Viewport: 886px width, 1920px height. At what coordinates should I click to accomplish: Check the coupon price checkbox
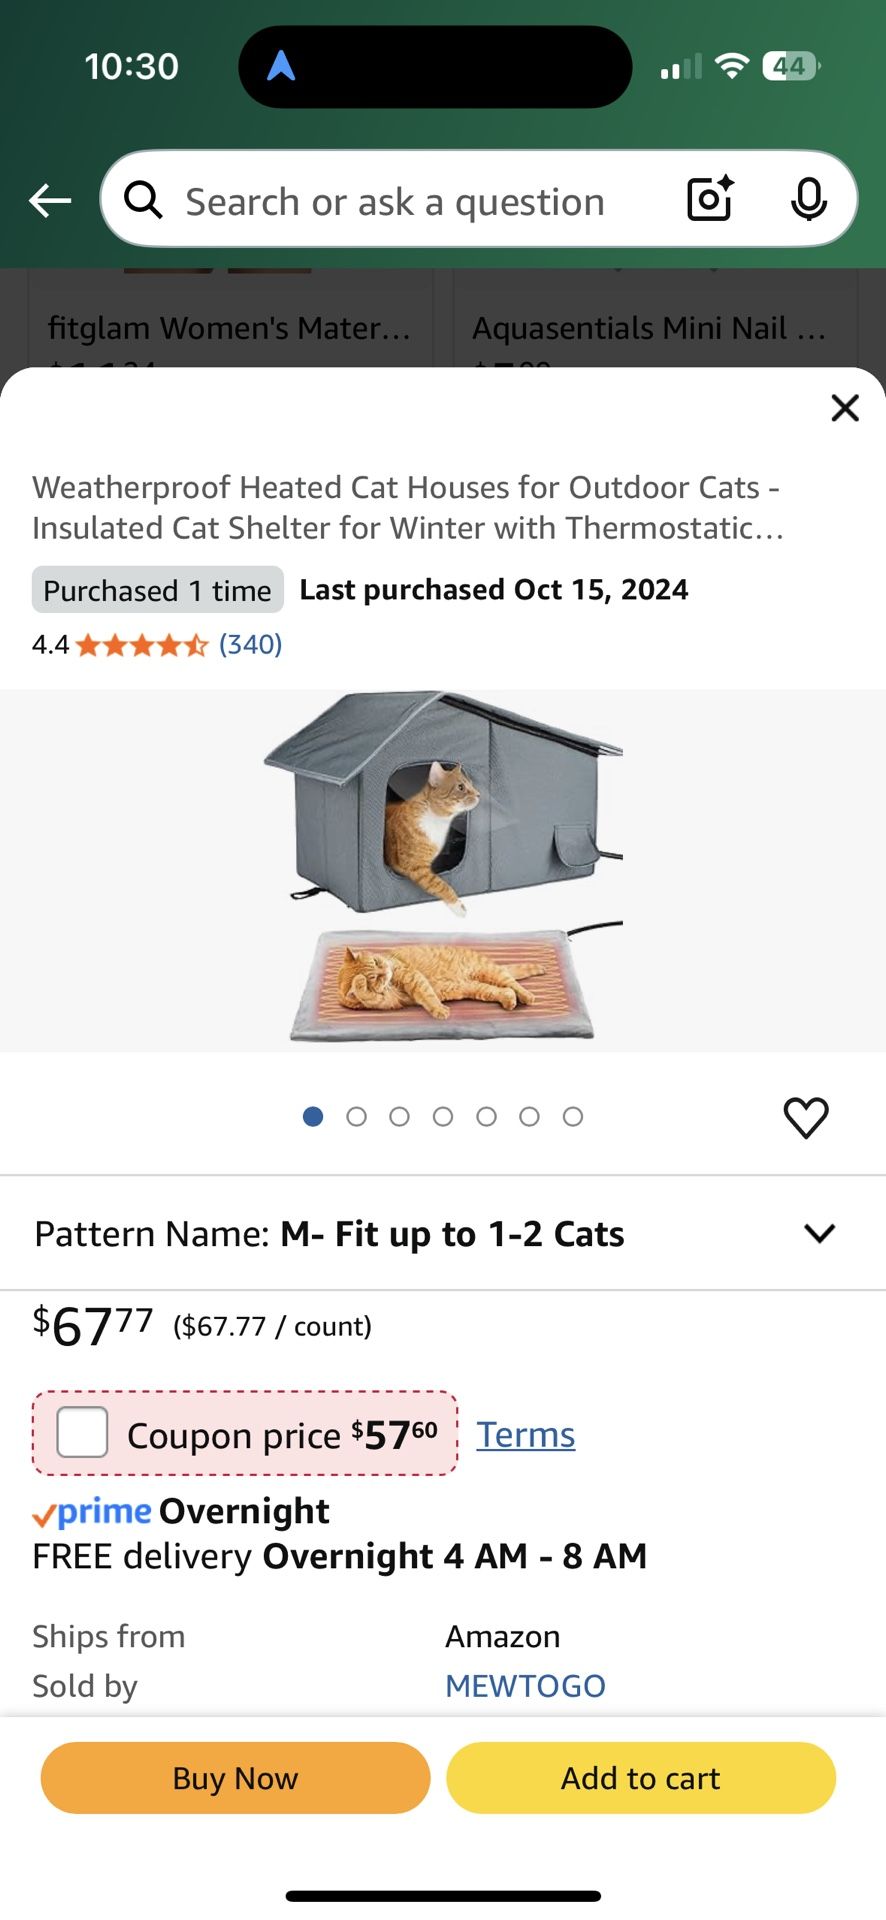click(x=83, y=1433)
